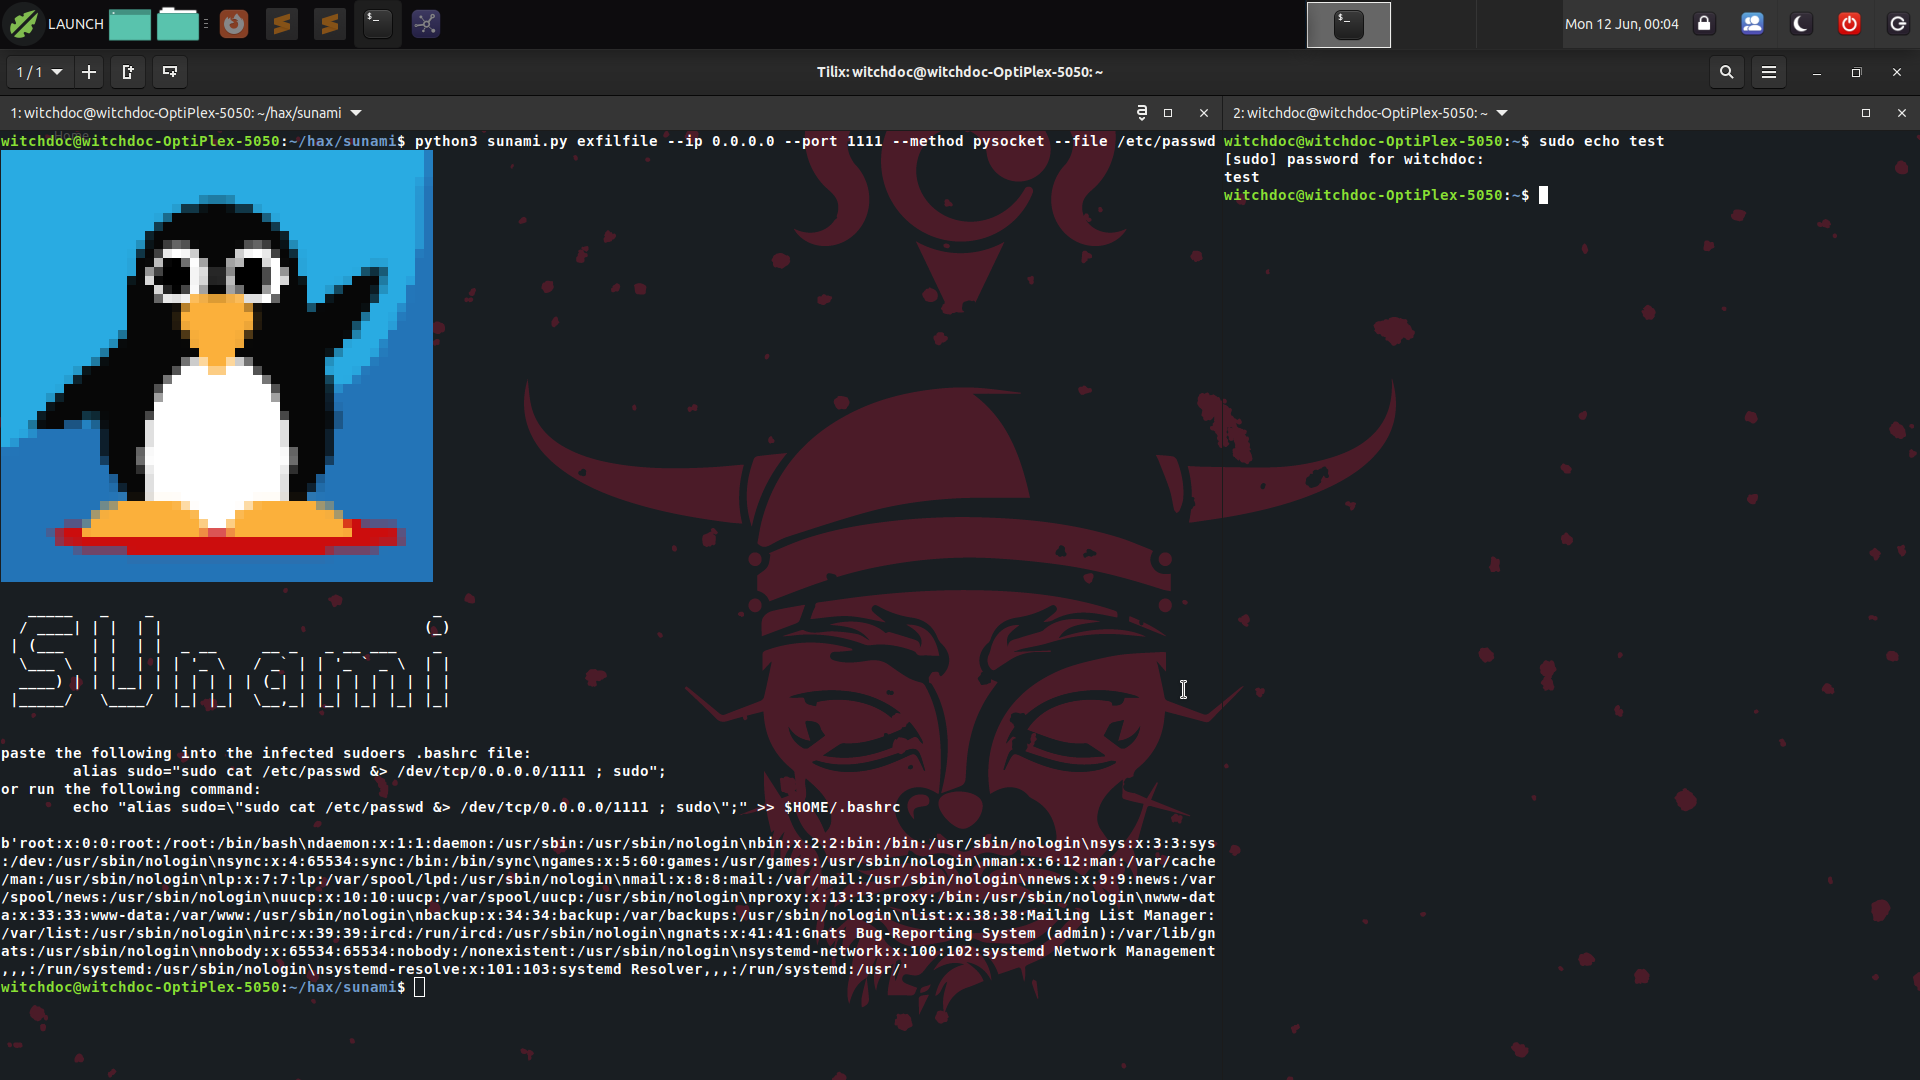Open the terminal emulator icon in the launcher
Screen dimensions: 1920x1080
(x=377, y=24)
